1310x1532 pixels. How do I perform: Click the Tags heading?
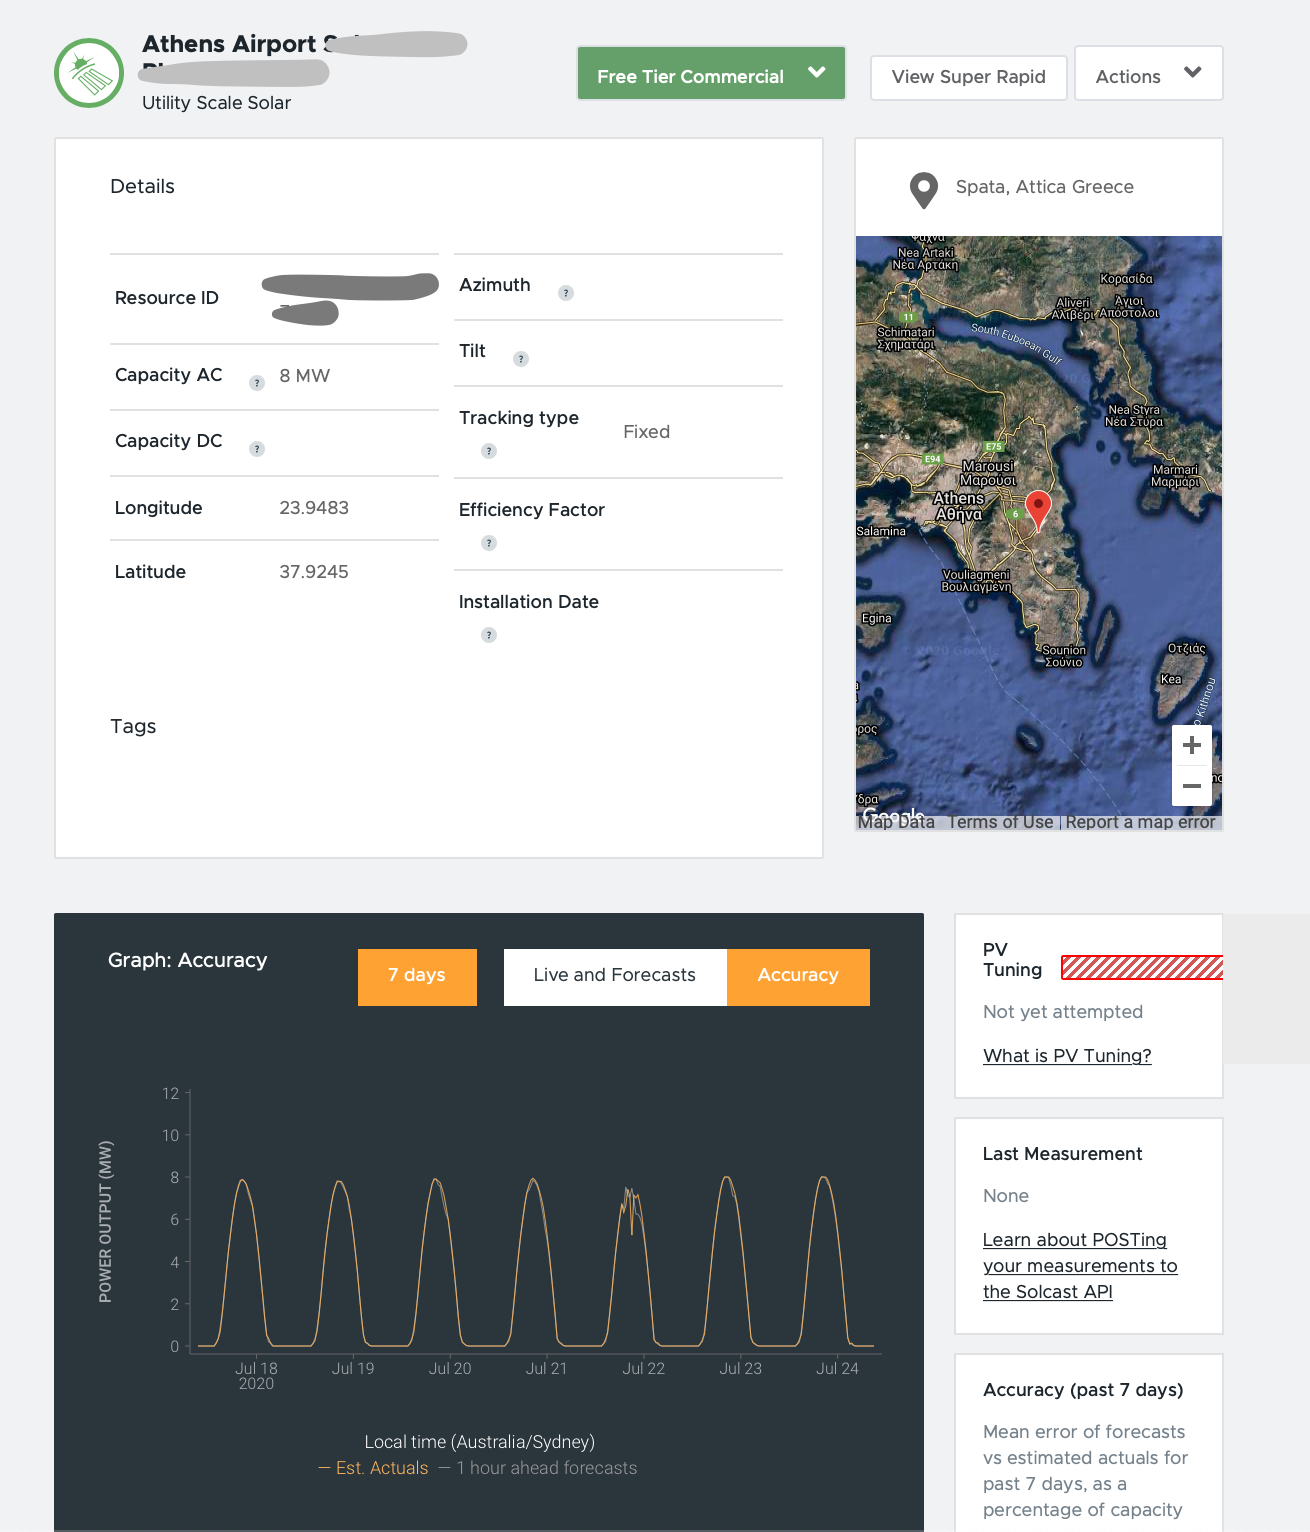(133, 726)
